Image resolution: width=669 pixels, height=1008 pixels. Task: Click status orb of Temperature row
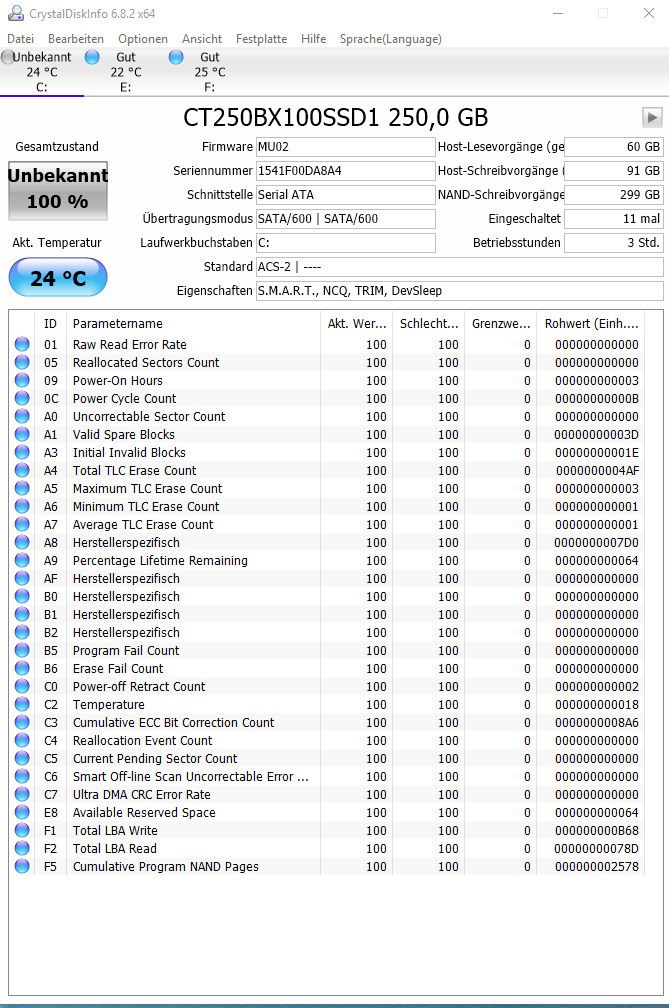(22, 704)
